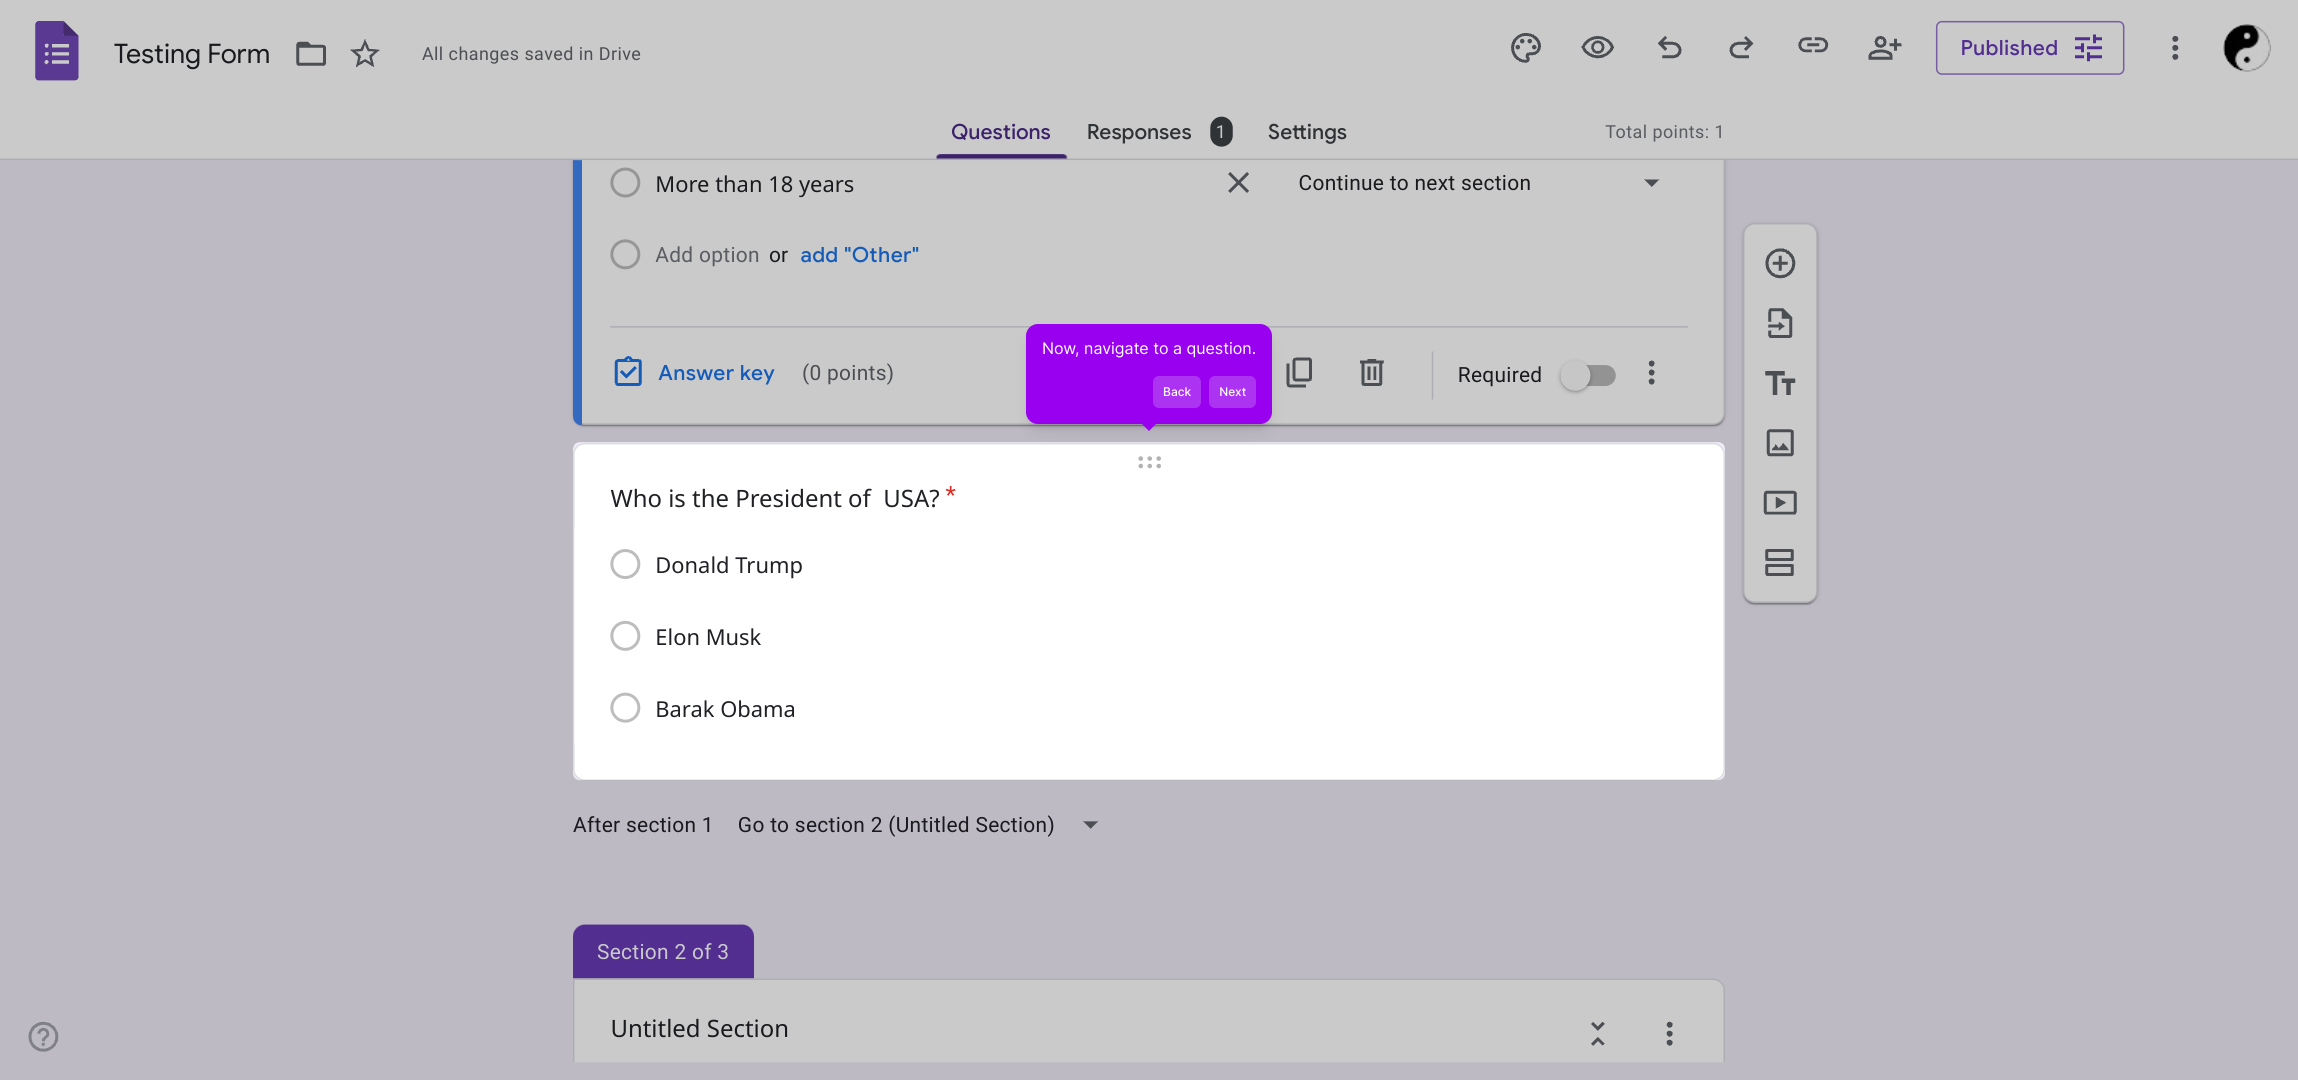This screenshot has width=2298, height=1080.
Task: Select the Donald Trump radio option
Action: coord(625,564)
